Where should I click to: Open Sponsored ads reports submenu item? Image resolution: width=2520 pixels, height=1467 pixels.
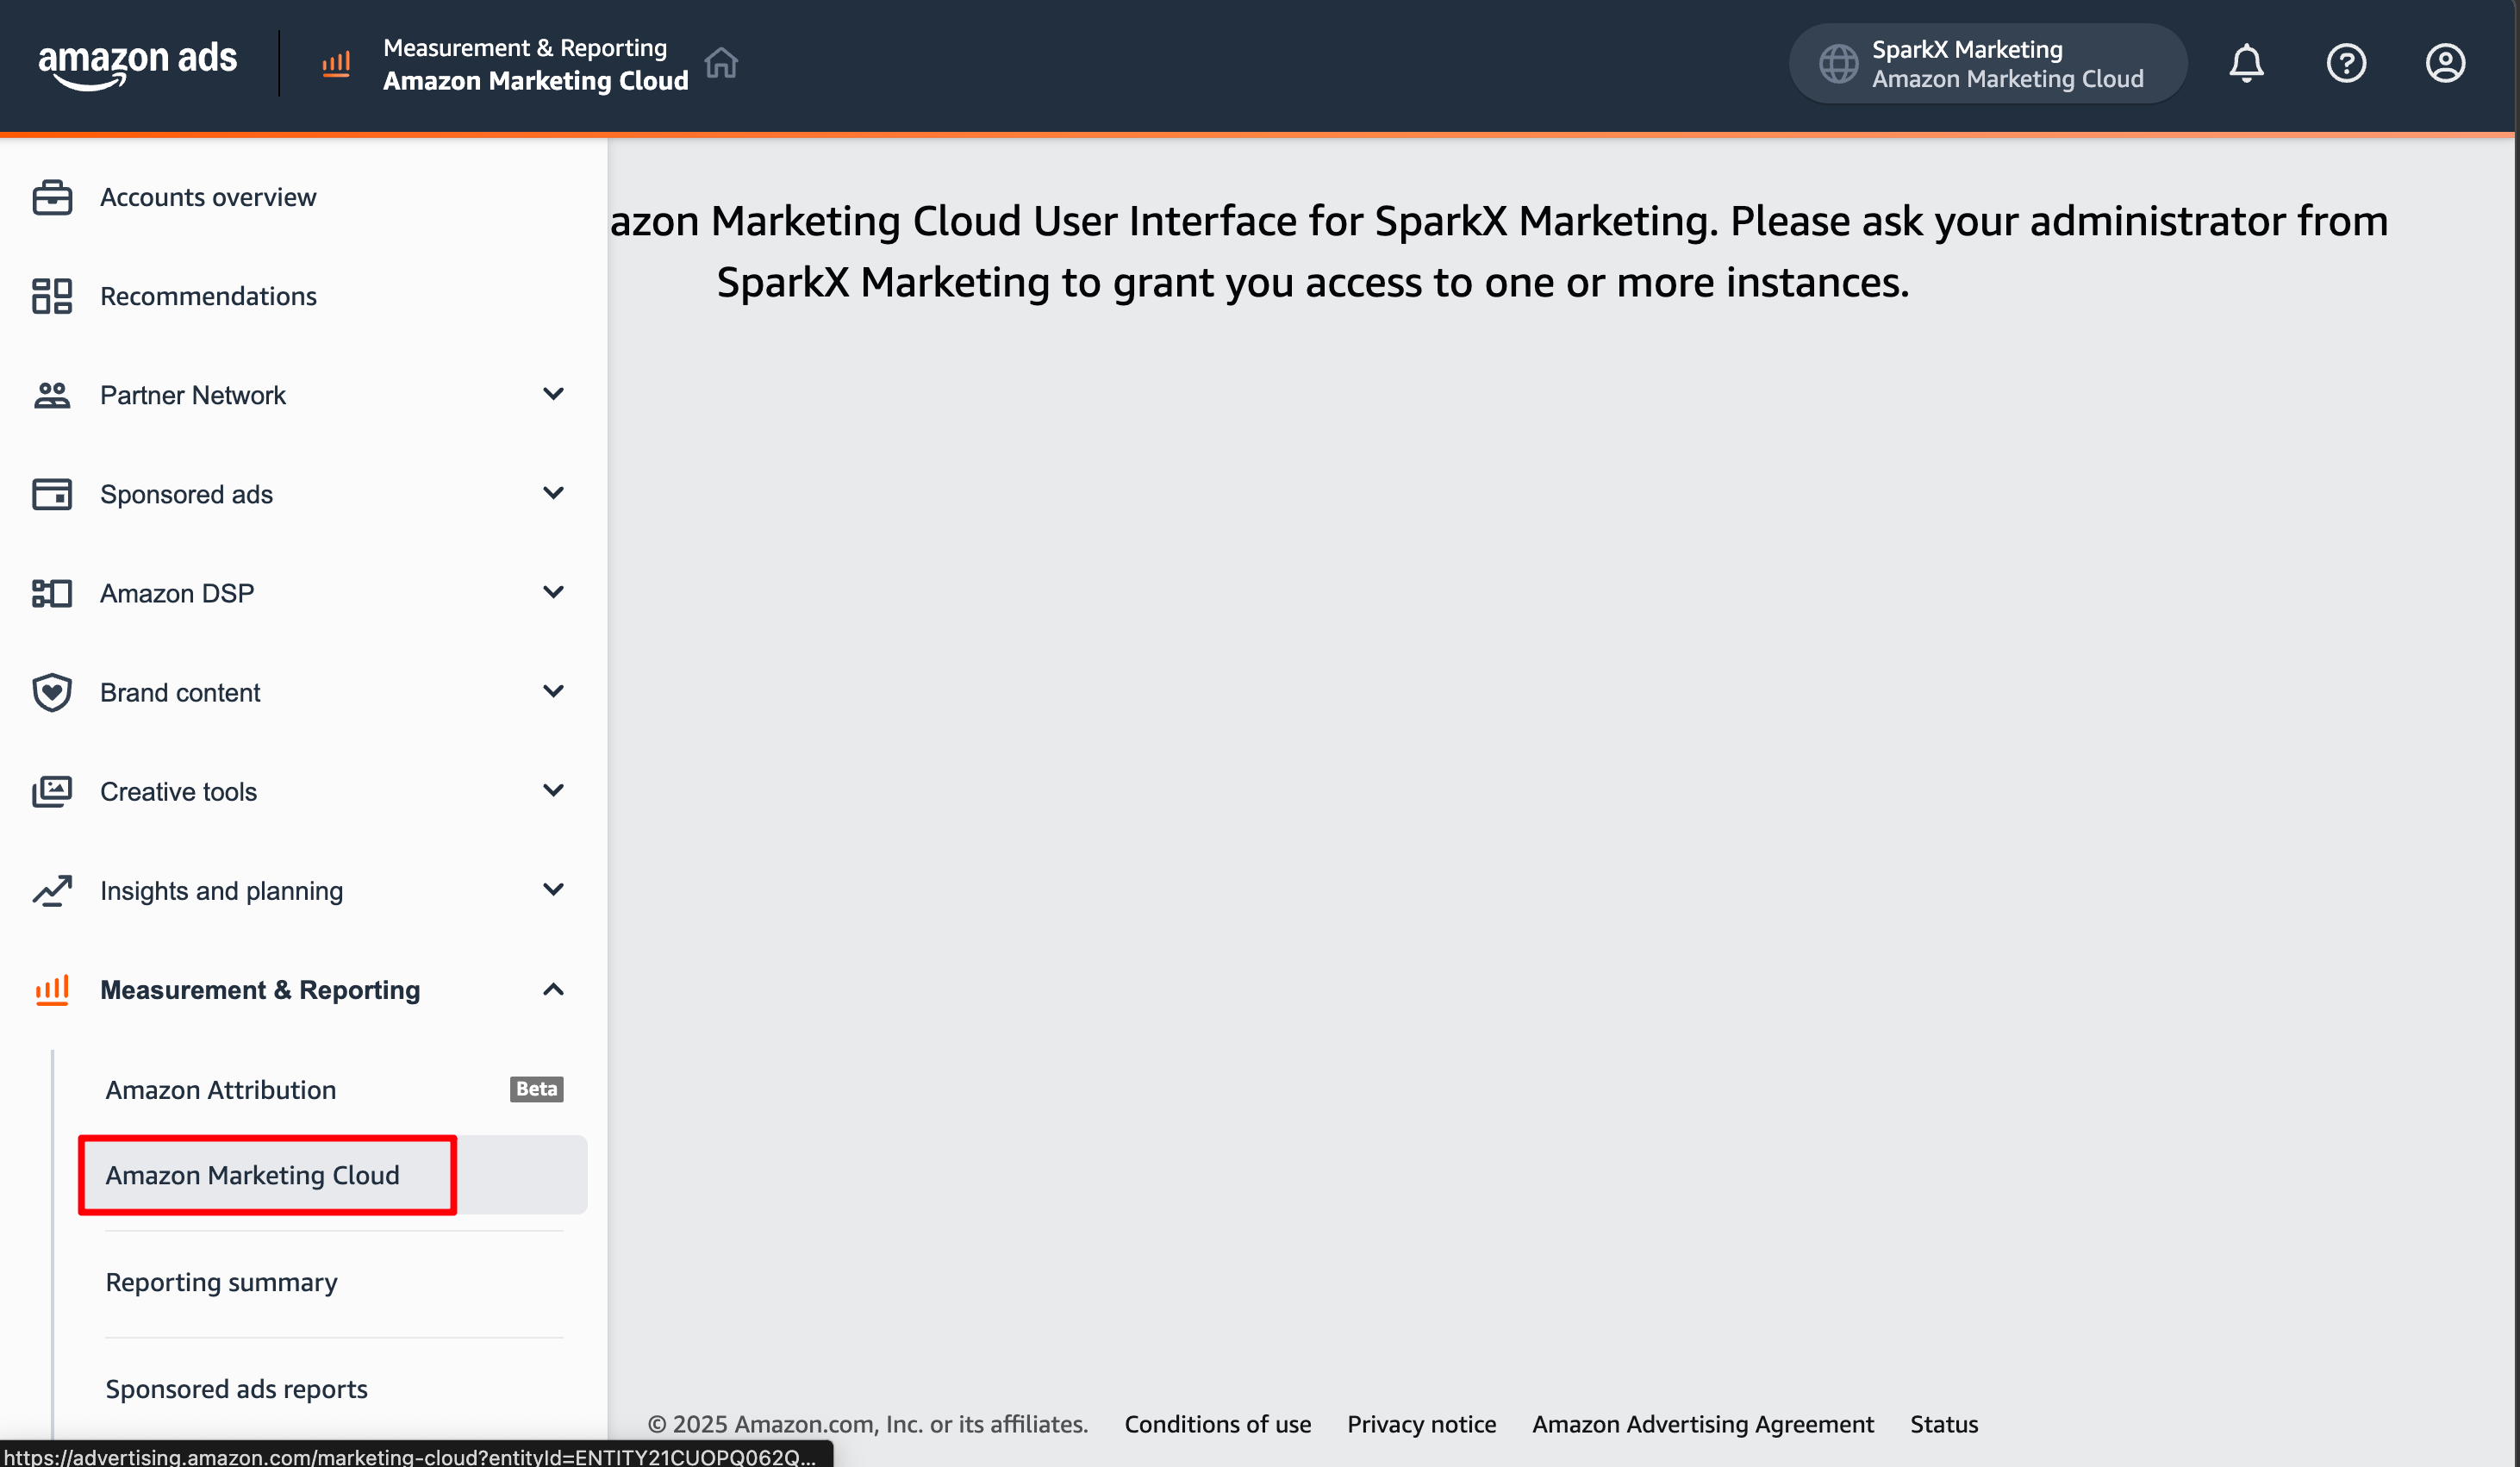(x=236, y=1388)
